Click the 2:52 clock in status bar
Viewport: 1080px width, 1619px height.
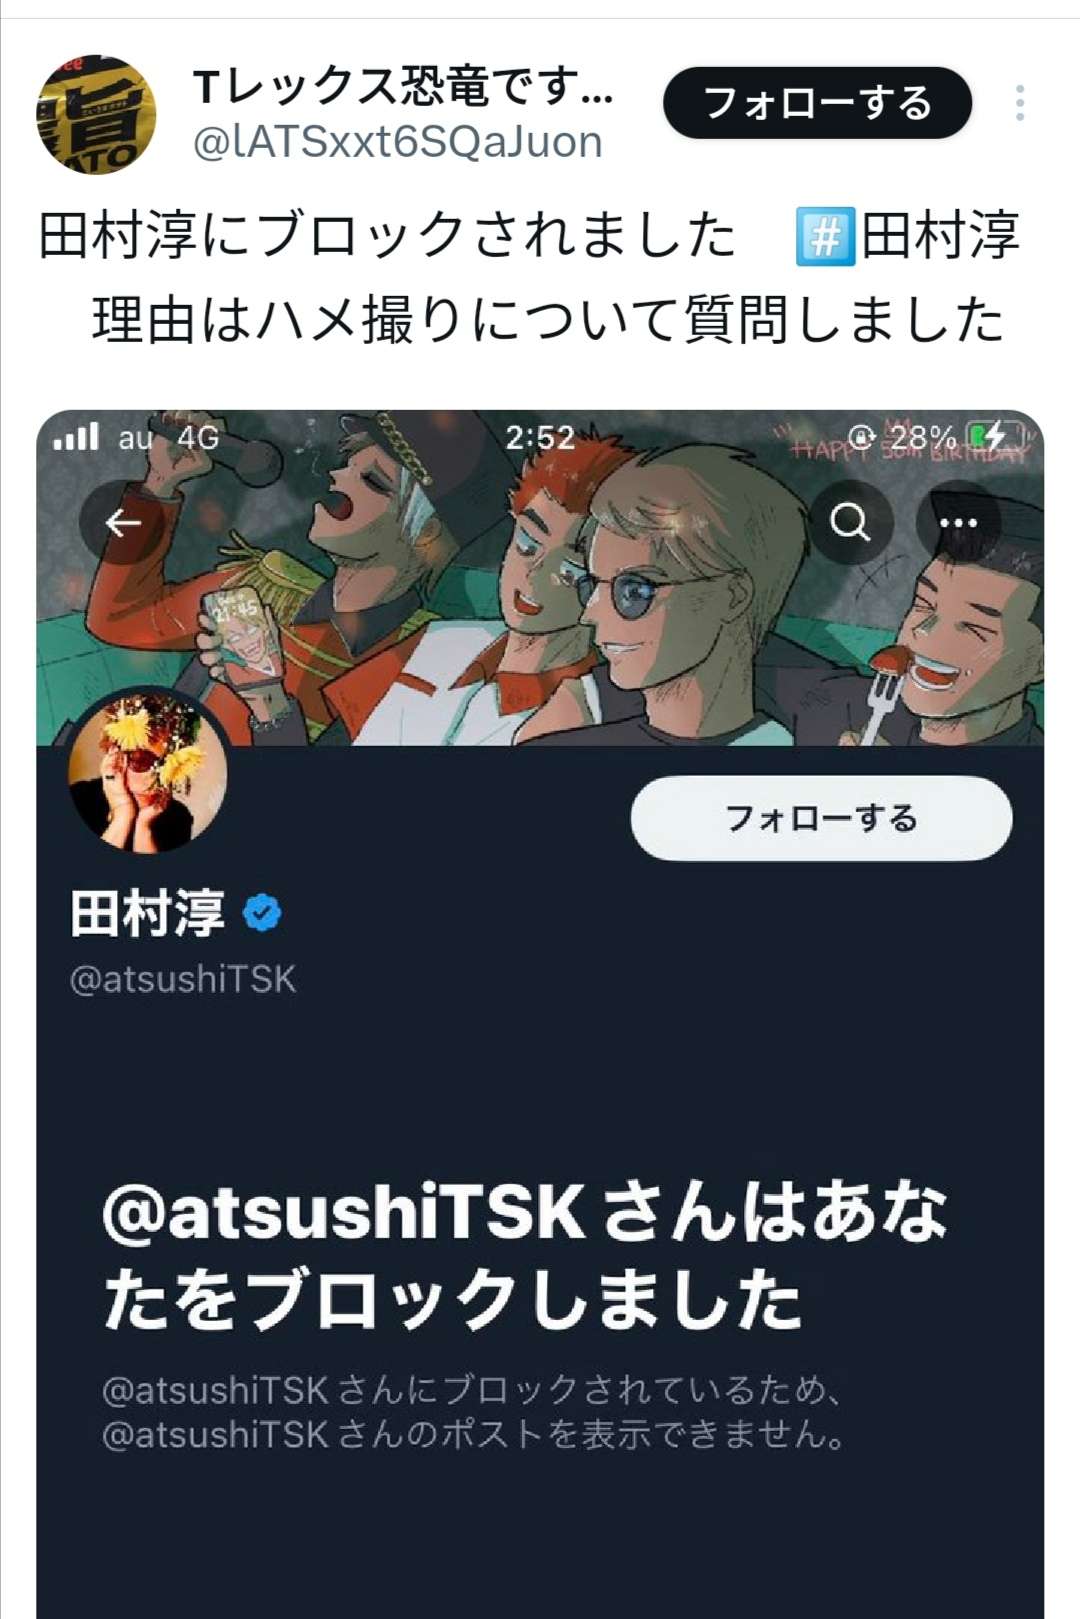click(x=539, y=437)
